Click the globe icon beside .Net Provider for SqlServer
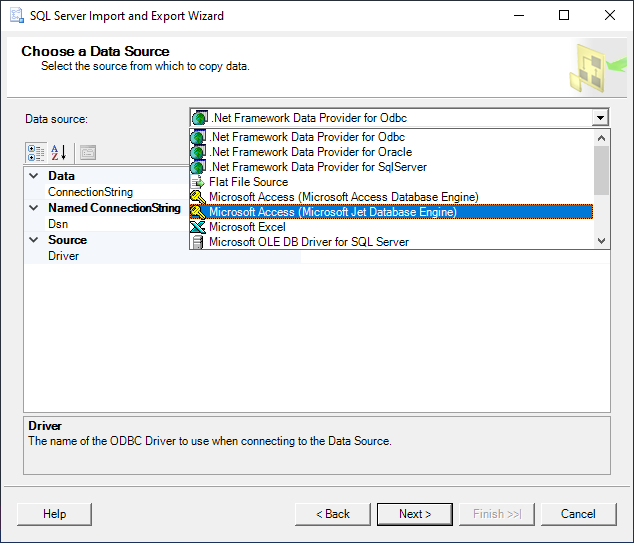Viewport: 634px width, 543px height. [198, 167]
